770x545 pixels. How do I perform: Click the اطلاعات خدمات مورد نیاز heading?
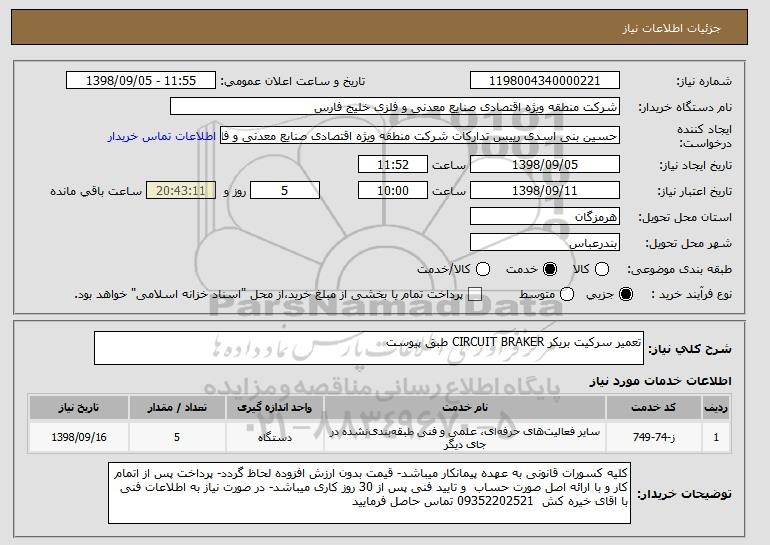coord(660,381)
